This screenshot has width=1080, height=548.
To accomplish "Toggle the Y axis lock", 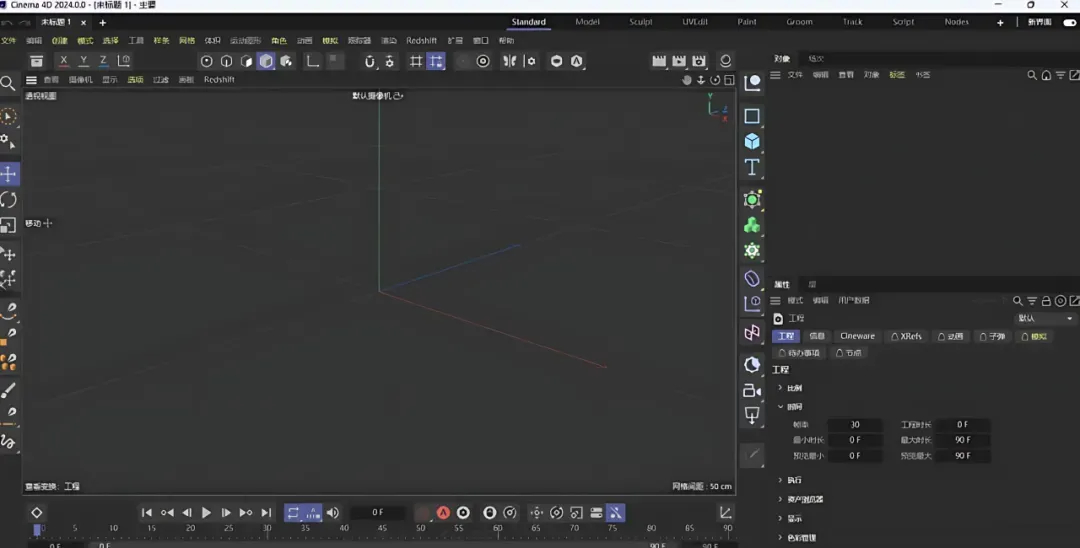I will pyautogui.click(x=83, y=61).
